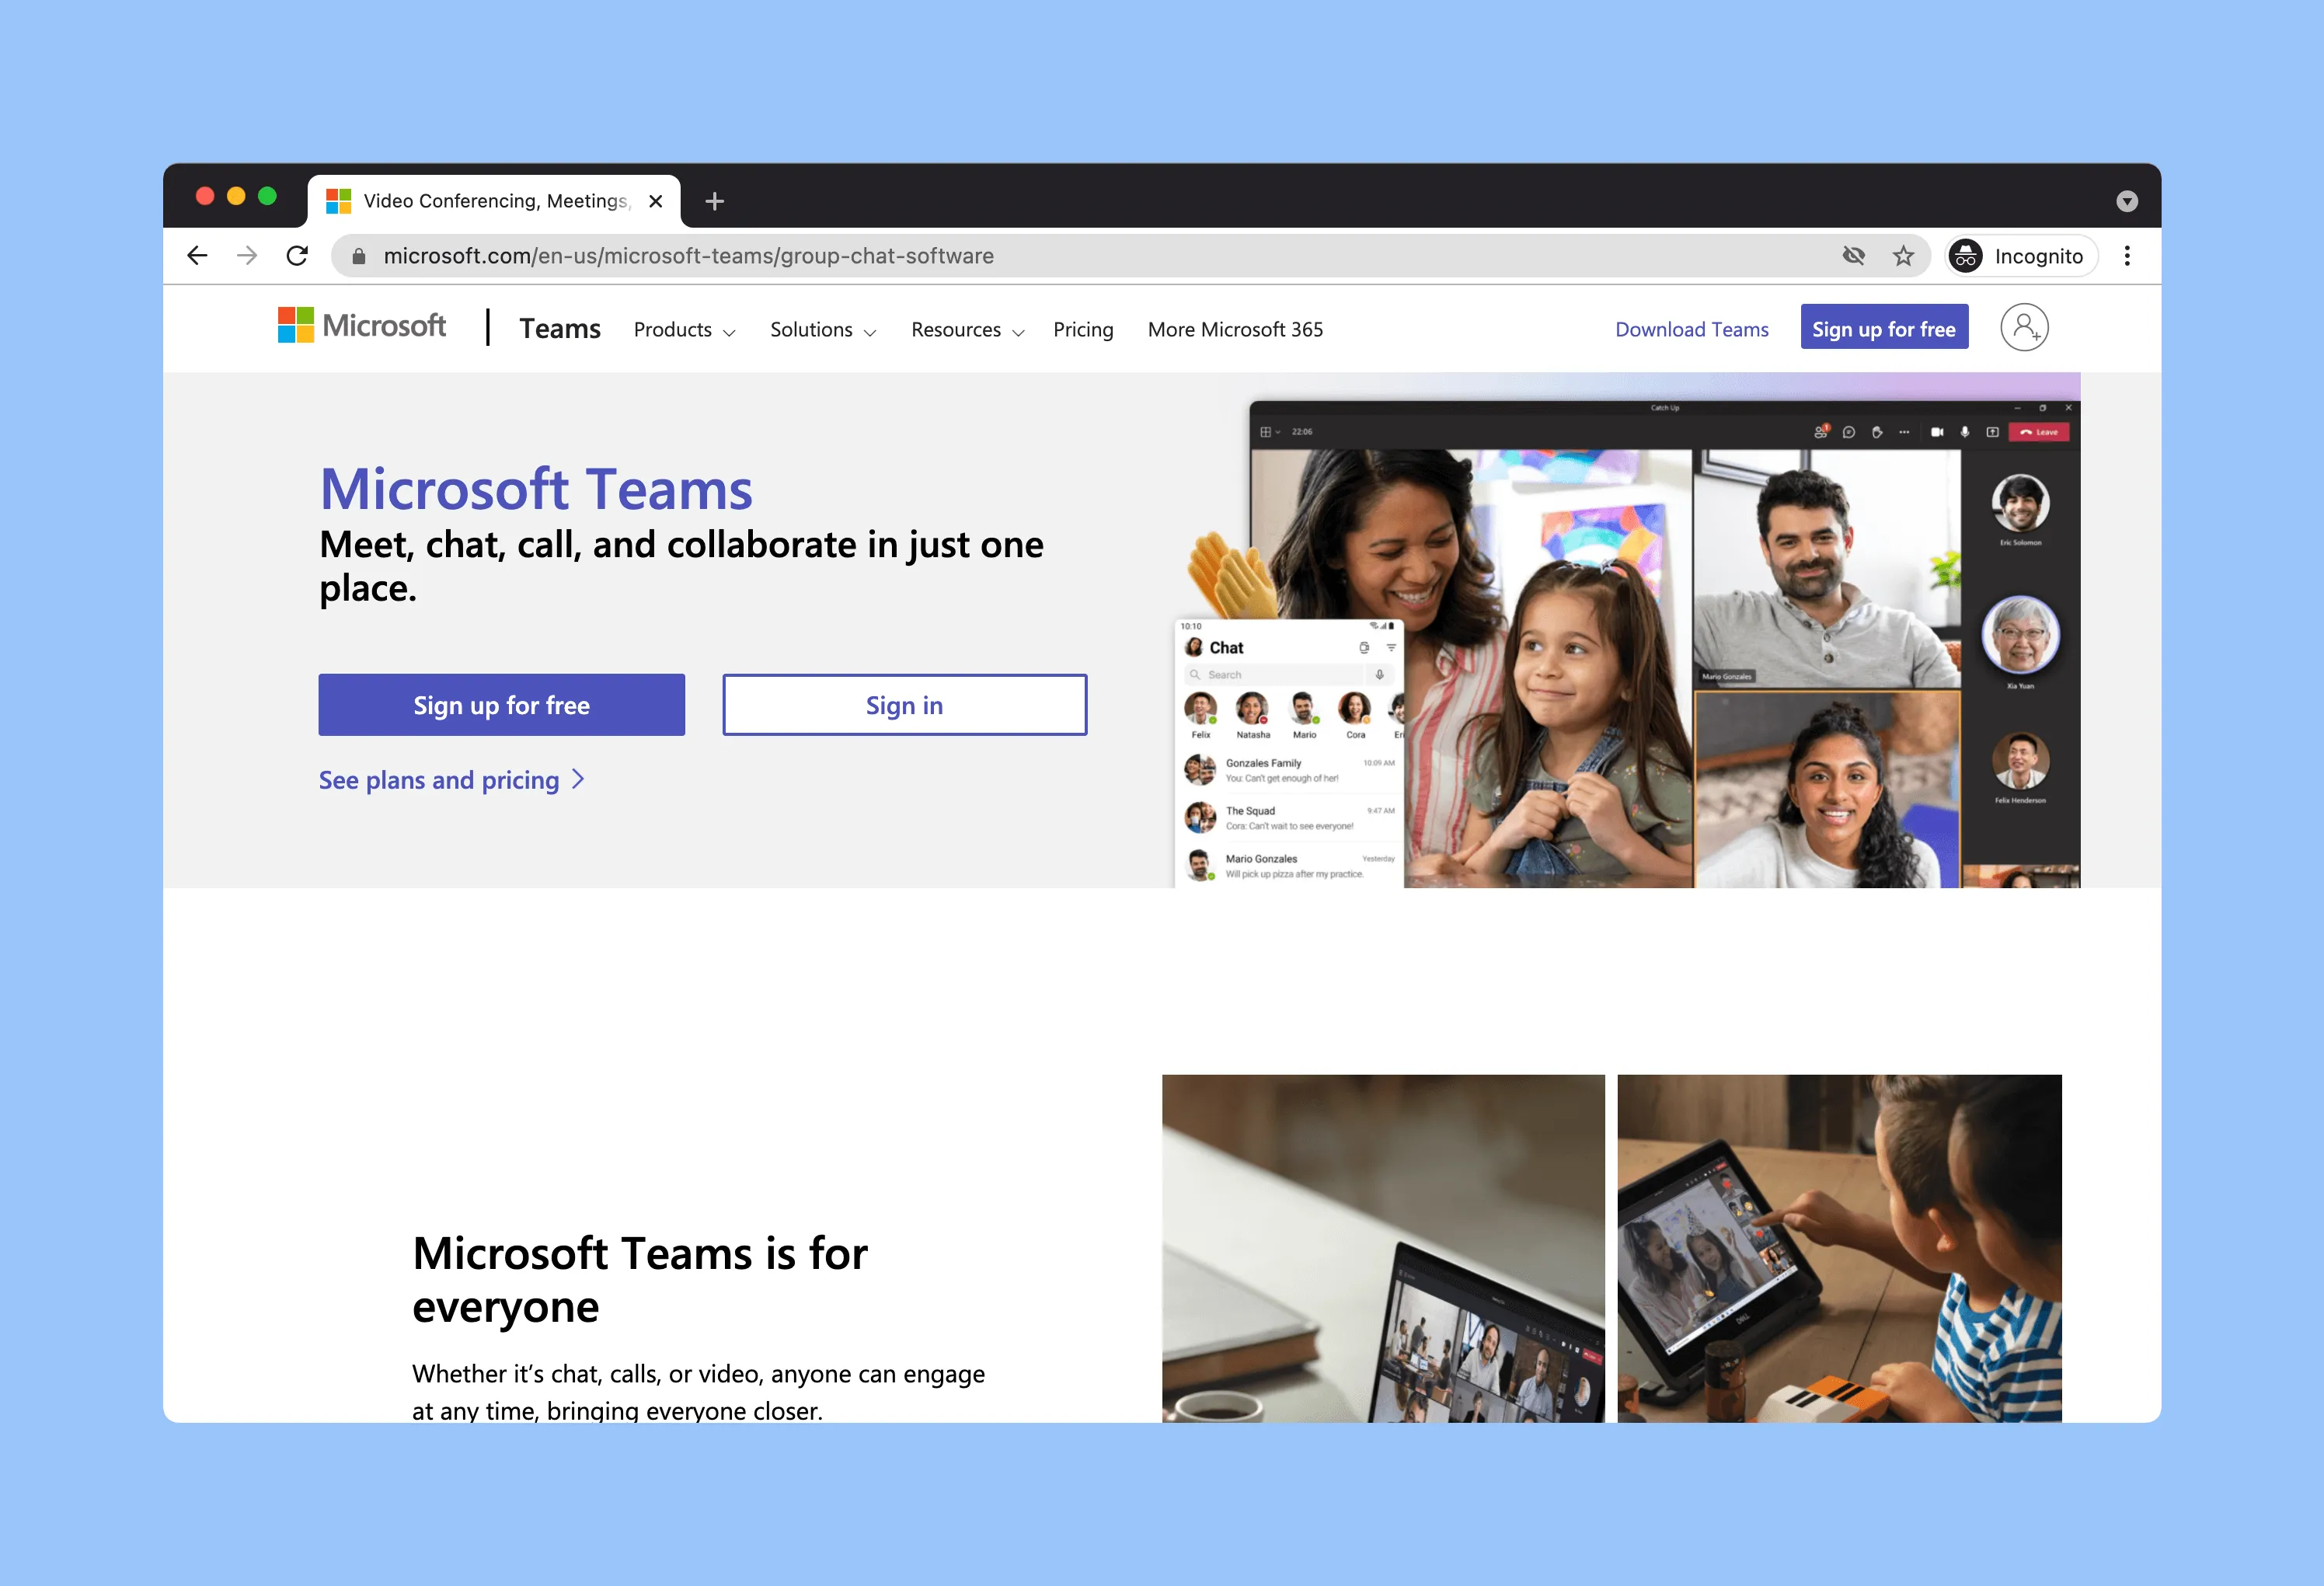The width and height of the screenshot is (2324, 1586).
Task: Click the child with tablet photo
Action: 1839,1248
